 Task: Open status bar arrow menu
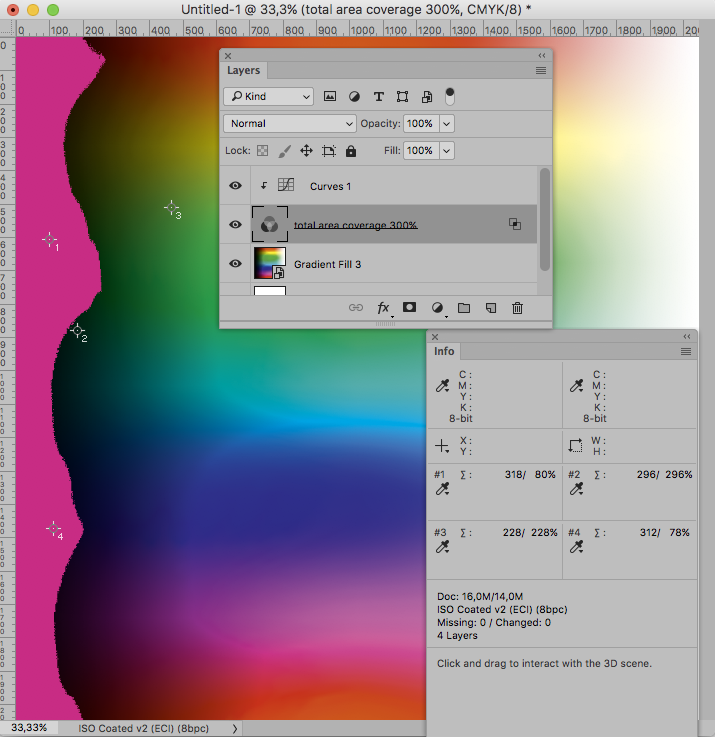tap(235, 728)
